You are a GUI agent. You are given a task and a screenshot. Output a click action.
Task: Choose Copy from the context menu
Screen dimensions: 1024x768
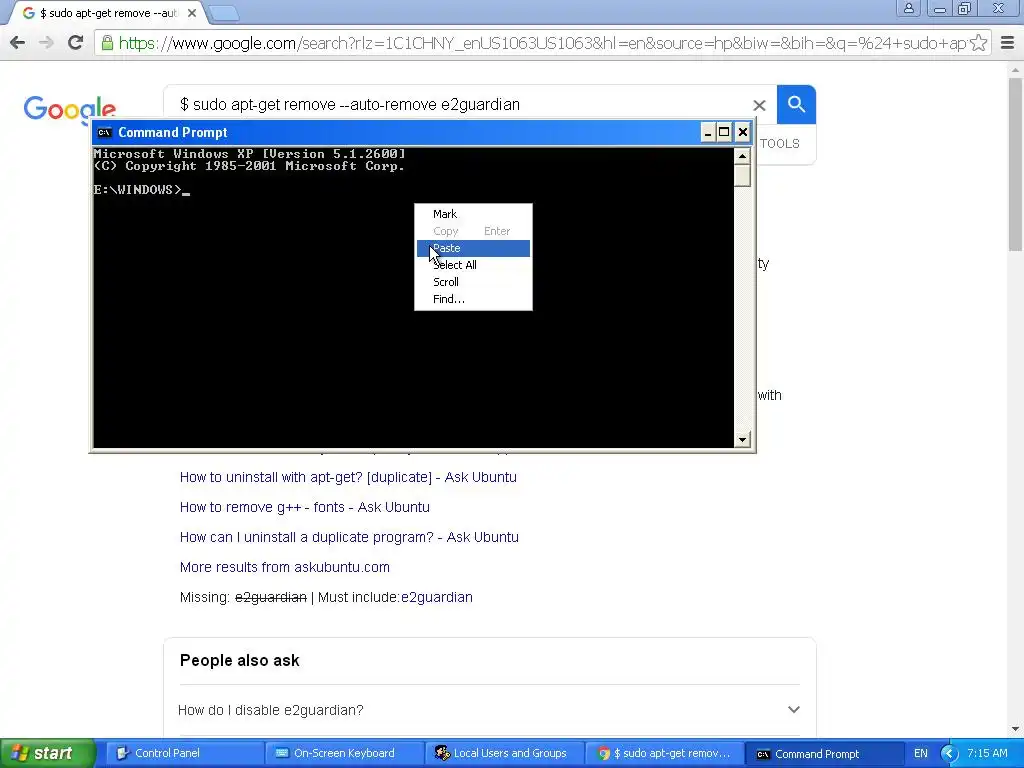pos(473,231)
